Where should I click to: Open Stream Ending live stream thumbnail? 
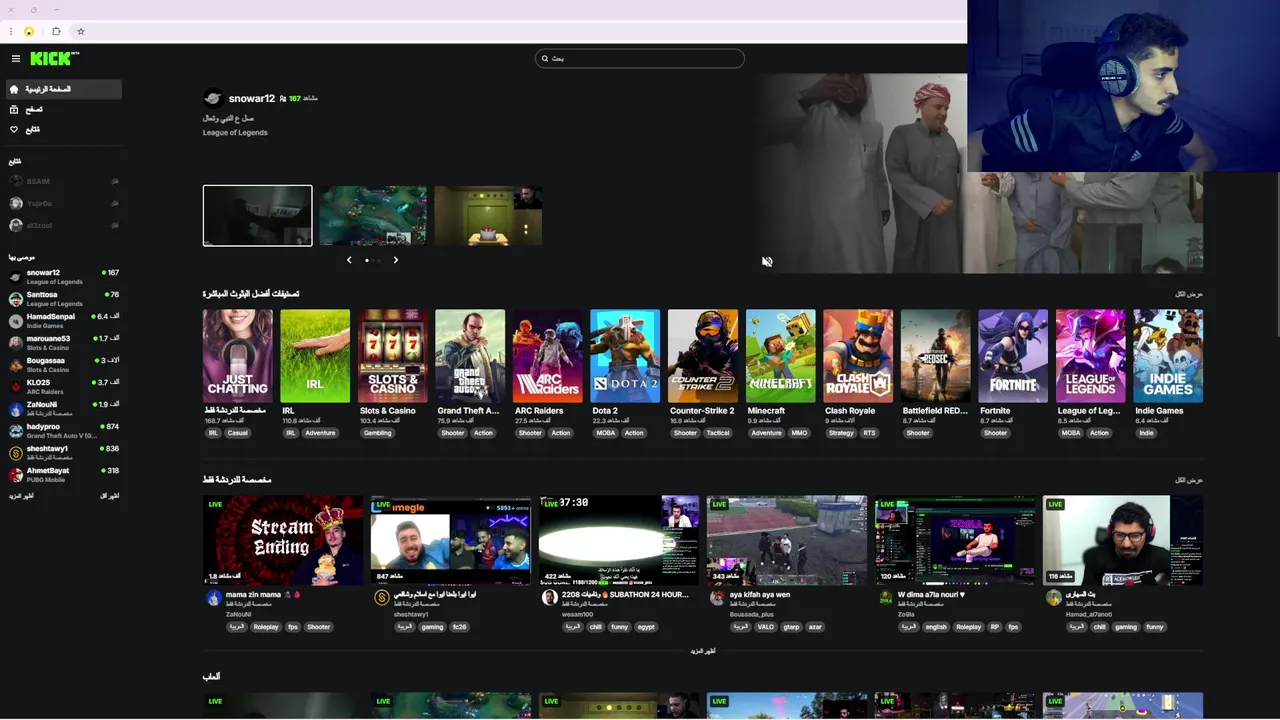[283, 540]
